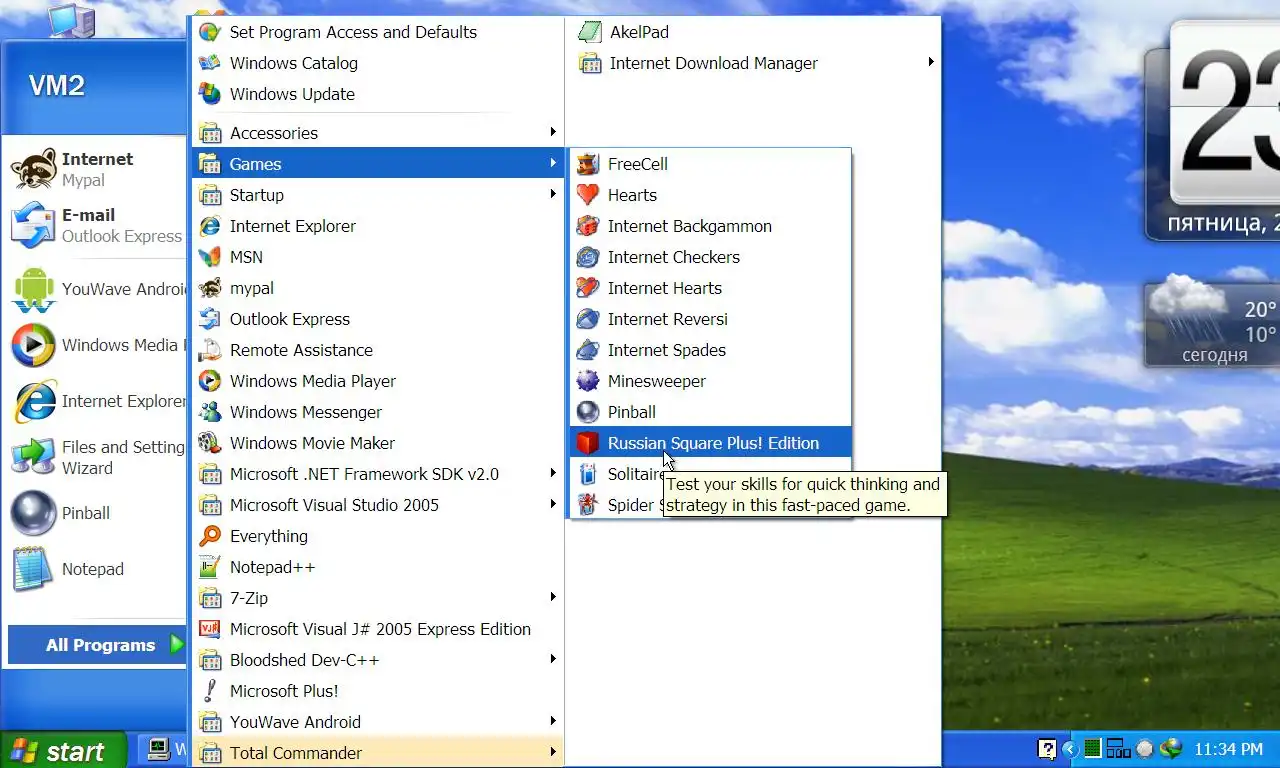Open Internet Explorer in left start panel
The height and width of the screenshot is (768, 1280).
(96, 401)
